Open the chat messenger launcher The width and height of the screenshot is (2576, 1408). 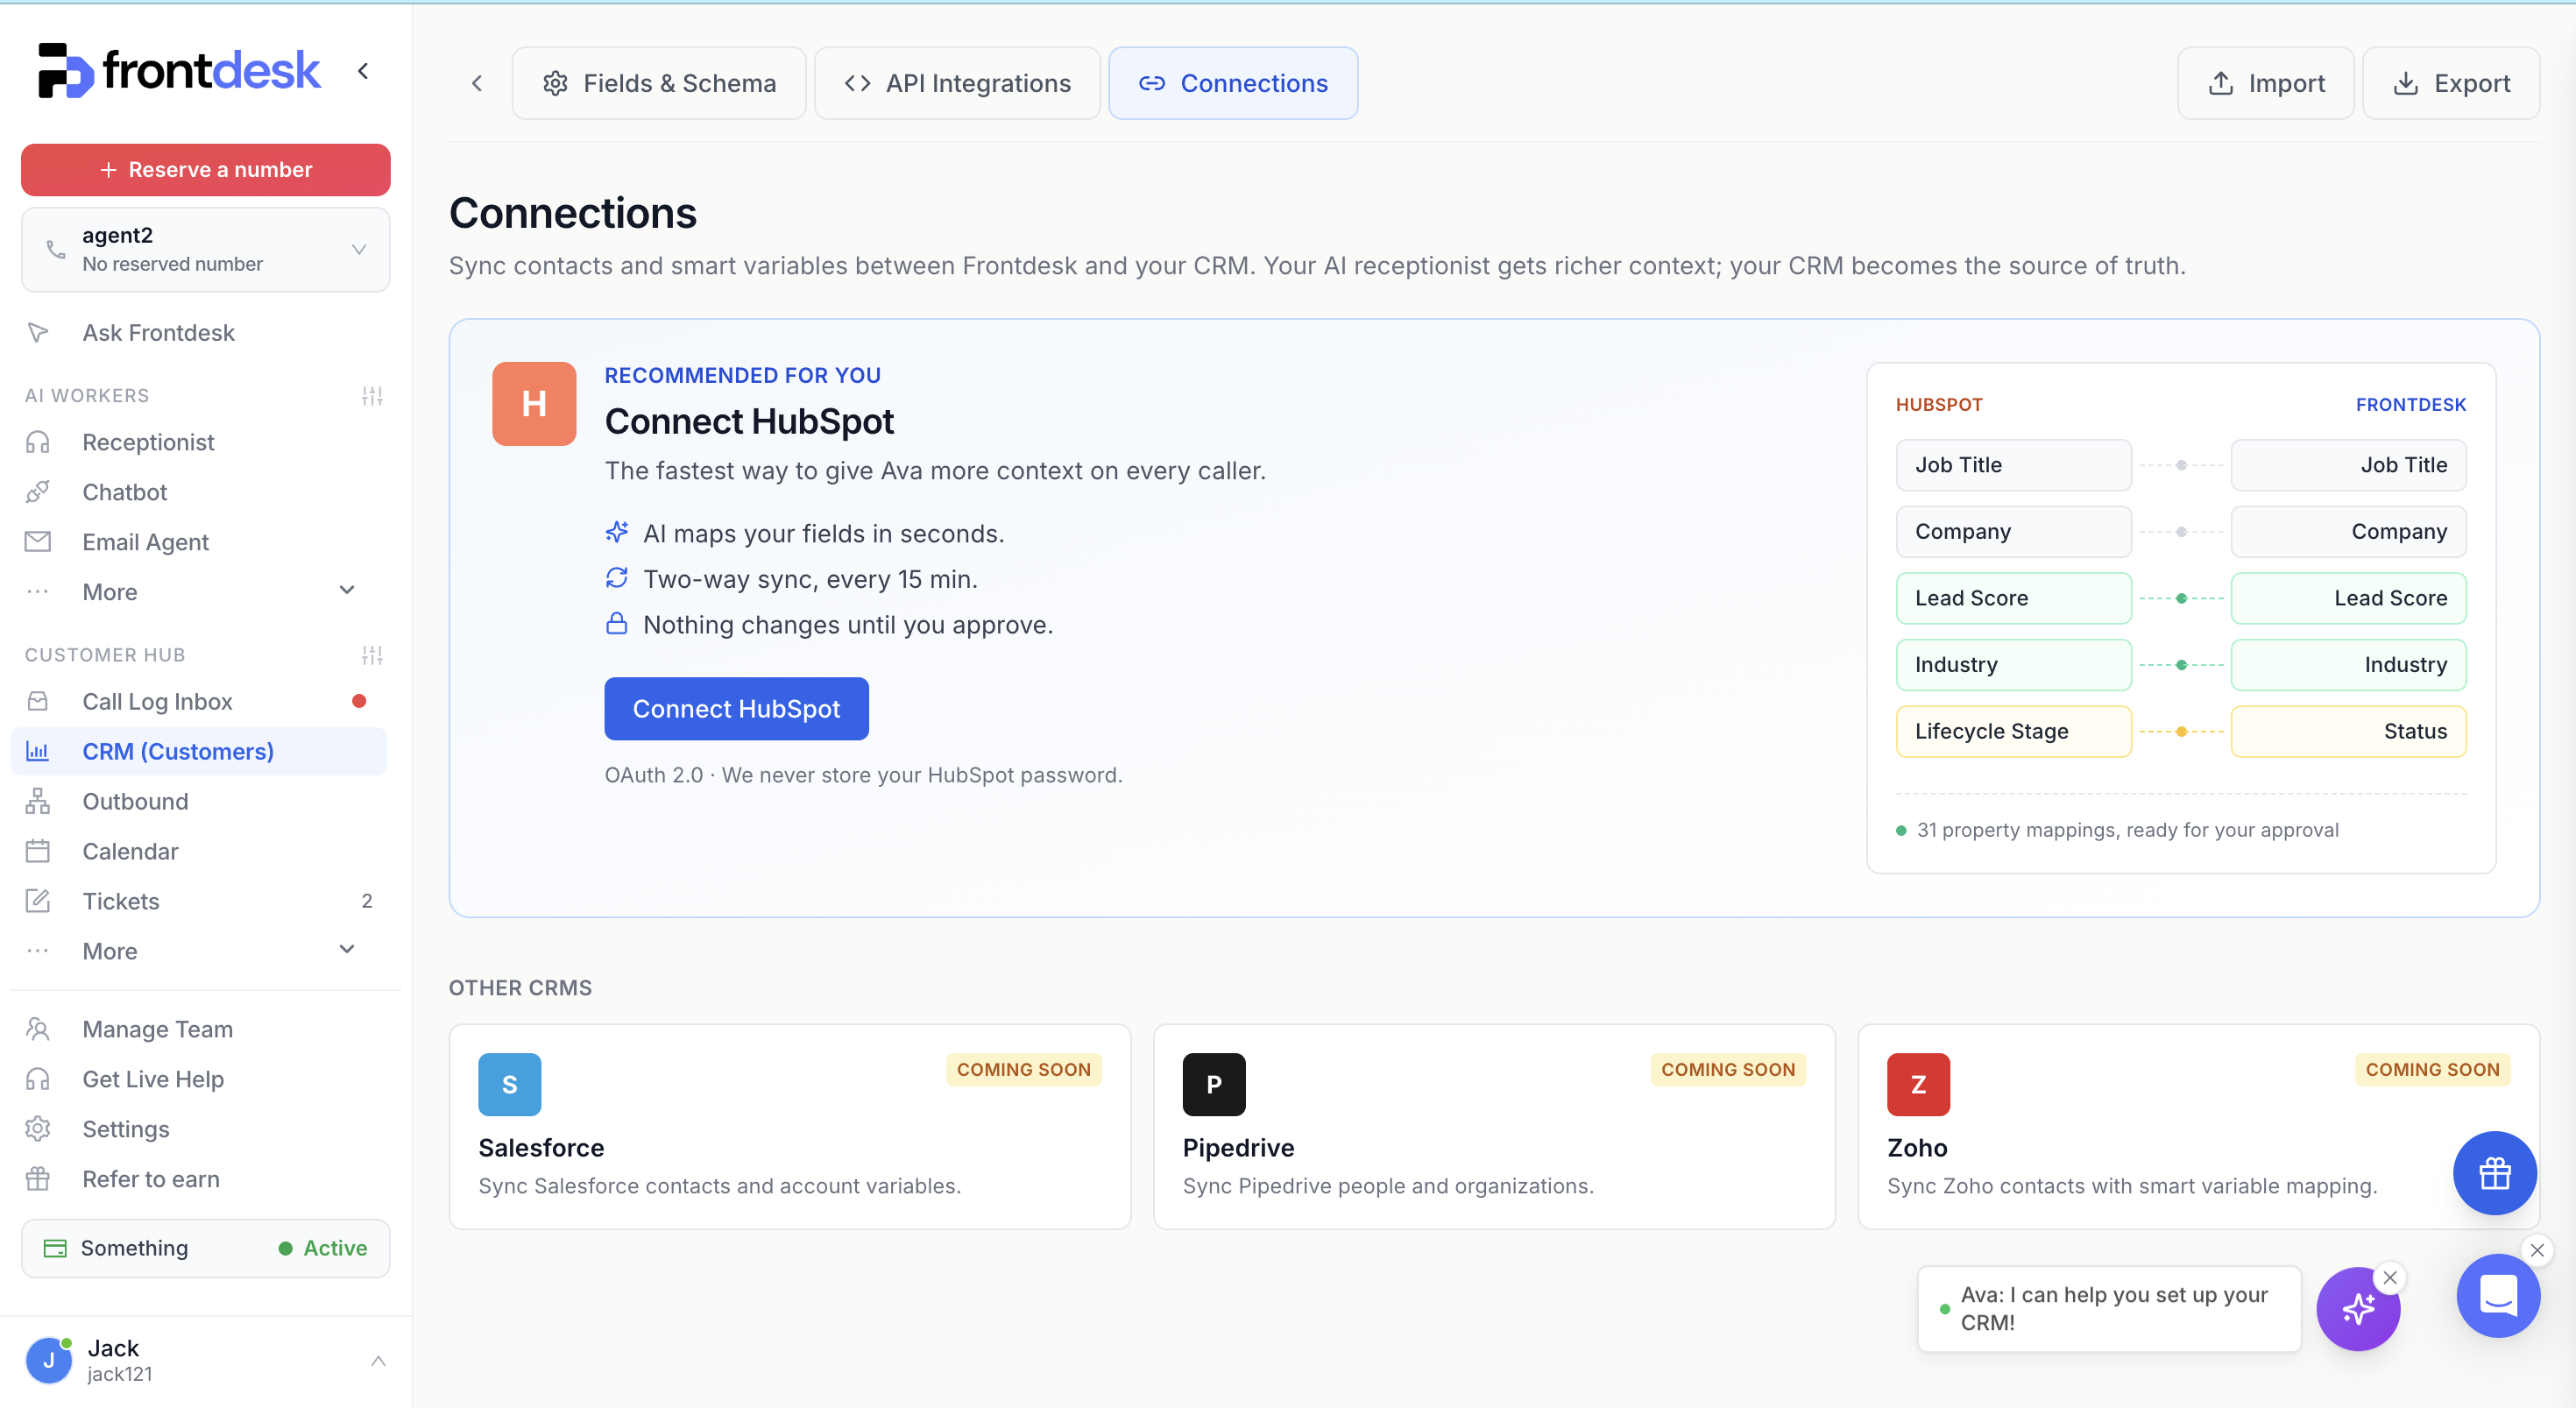point(2498,1296)
